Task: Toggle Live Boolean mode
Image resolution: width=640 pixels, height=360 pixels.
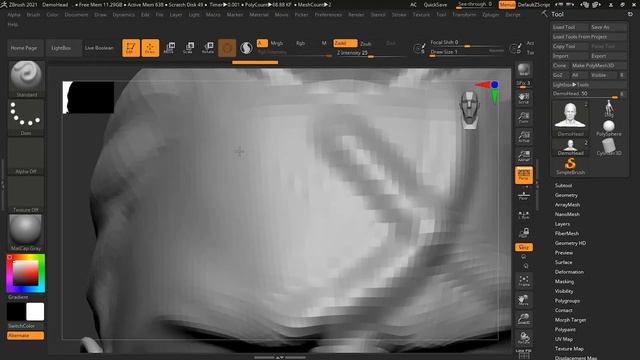Action: (x=99, y=48)
